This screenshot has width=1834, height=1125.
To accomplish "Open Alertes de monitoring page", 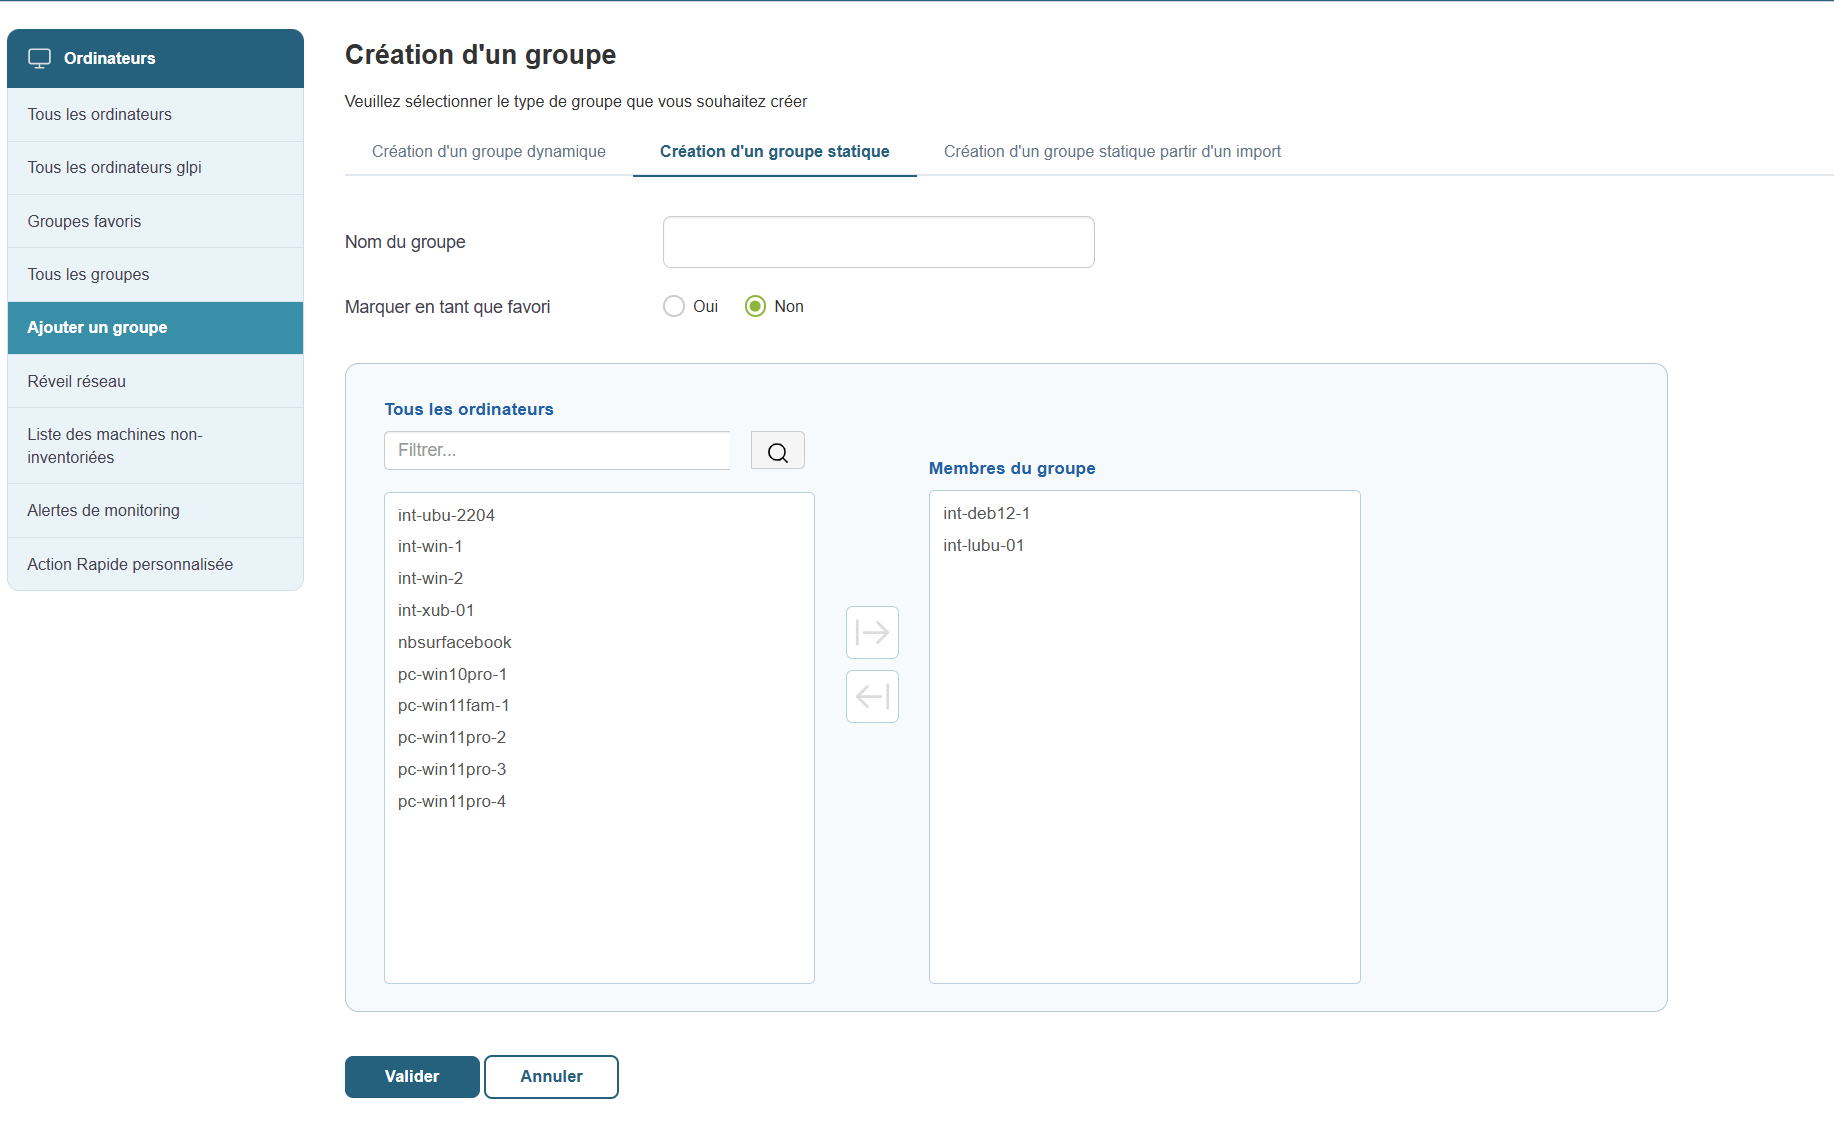I will (104, 510).
